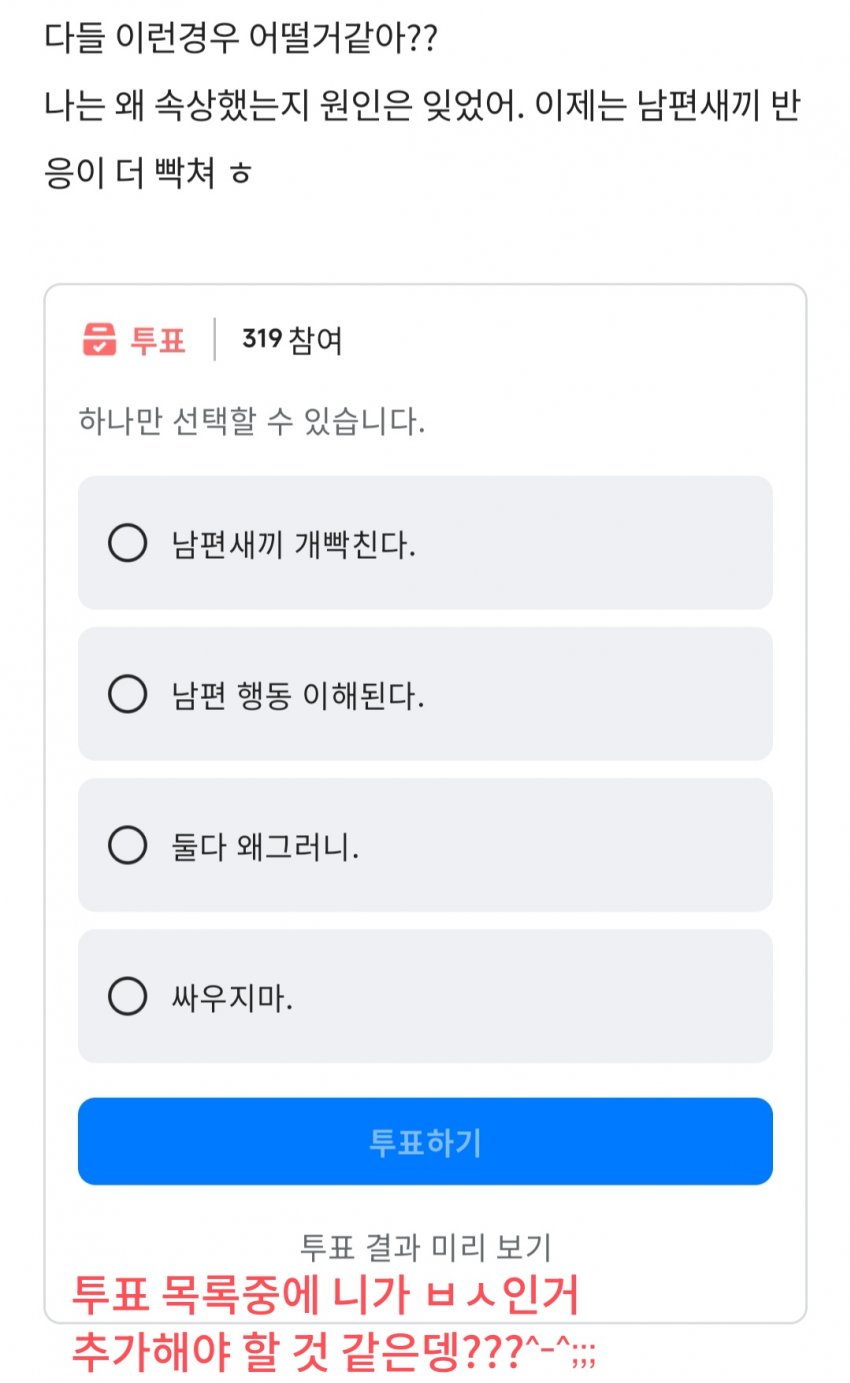This screenshot has height=1383, width=850.
Task: Tap the 남편새끼 개빡친다. option text
Action: (x=293, y=545)
